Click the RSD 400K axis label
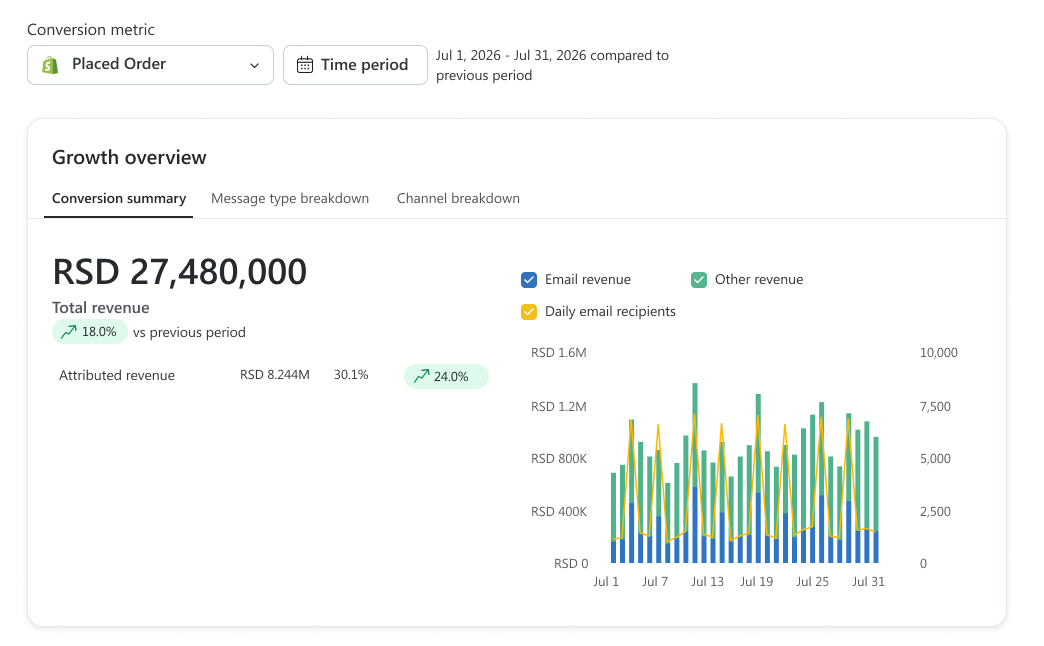Screen dimensions: 1044x646 [x=559, y=511]
